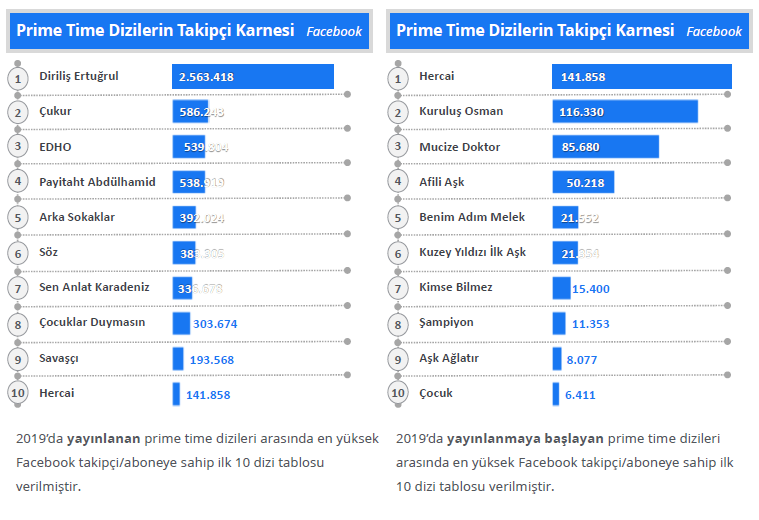The height and width of the screenshot is (520, 759).
Task: Select the Kuruluş Osman 116.330 bar
Action: coord(625,111)
